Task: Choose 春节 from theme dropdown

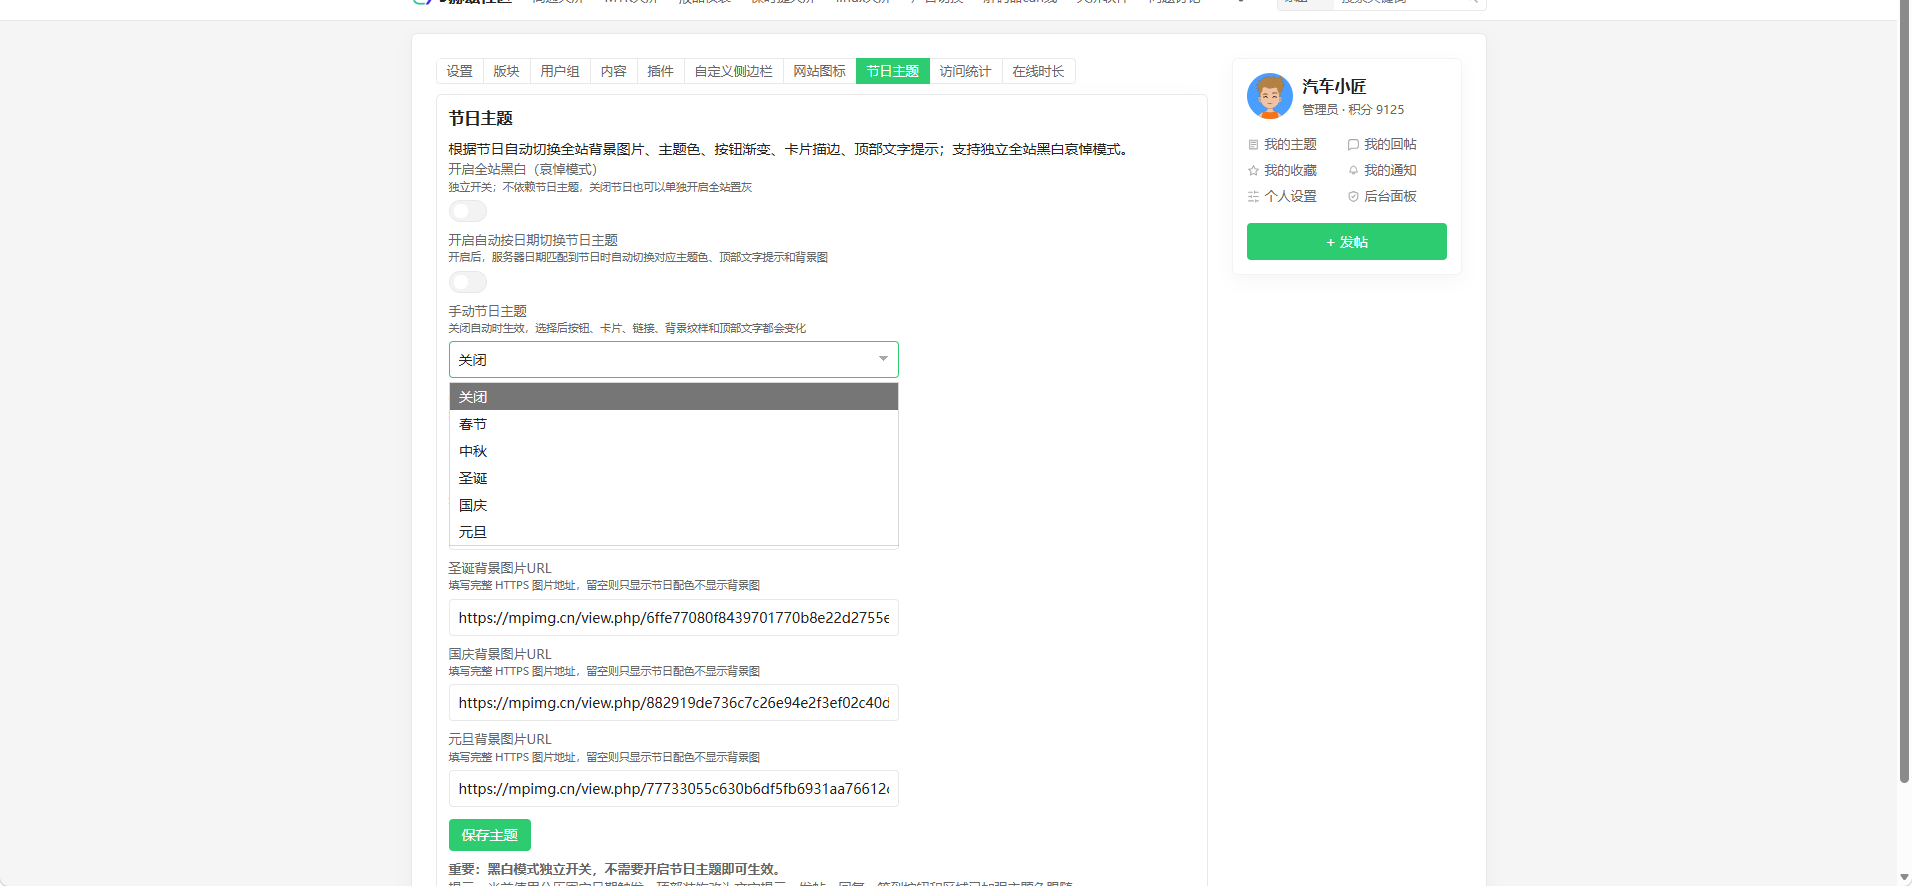Action: 674,424
